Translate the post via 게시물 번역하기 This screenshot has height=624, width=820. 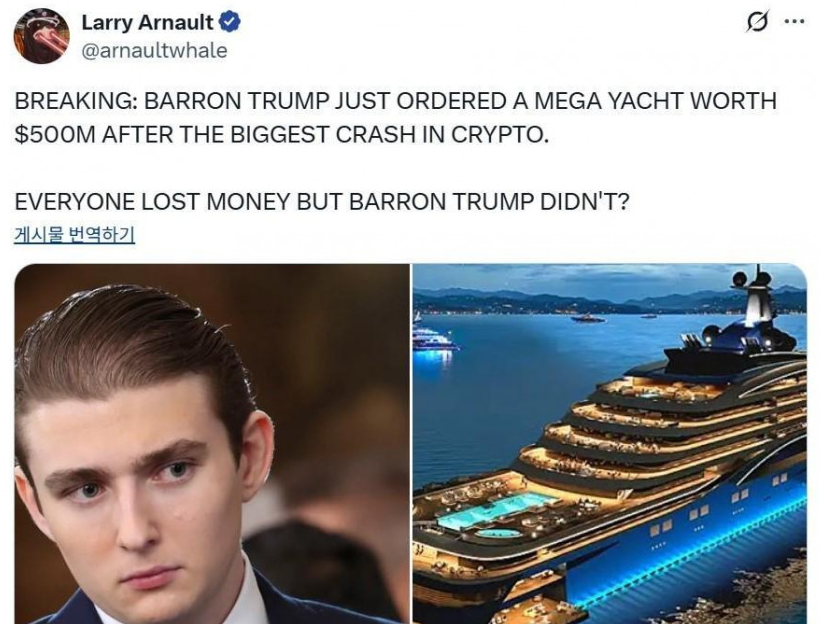74,235
